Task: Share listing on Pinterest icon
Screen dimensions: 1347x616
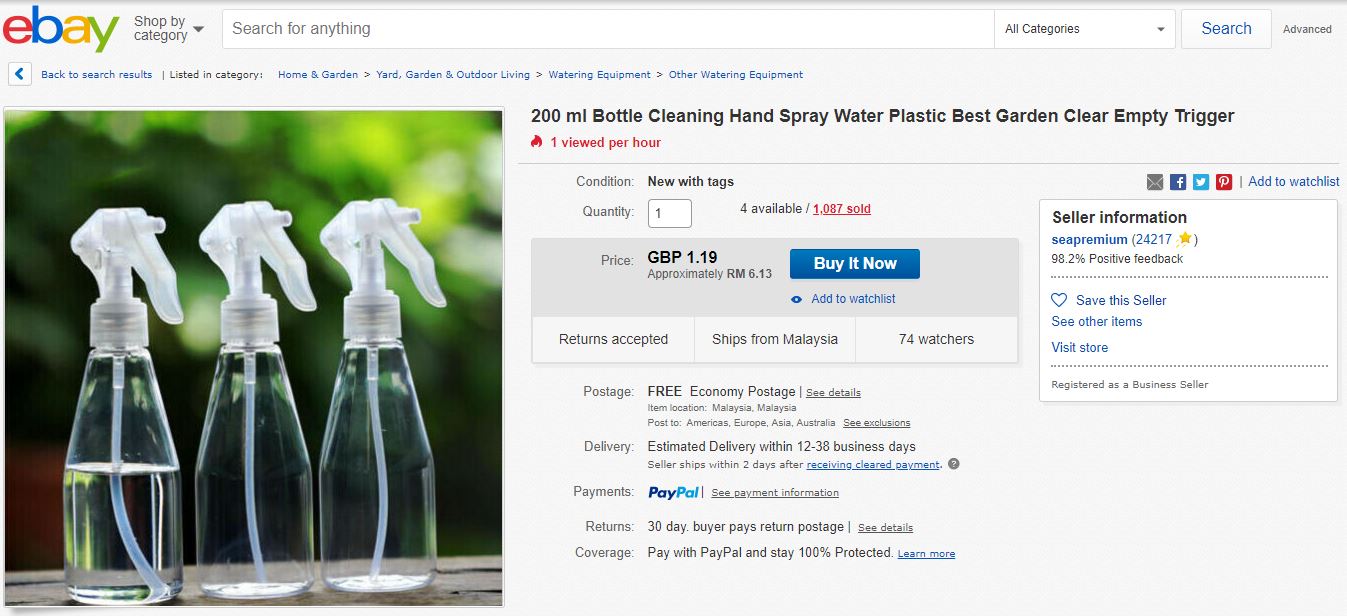Action: 1224,182
